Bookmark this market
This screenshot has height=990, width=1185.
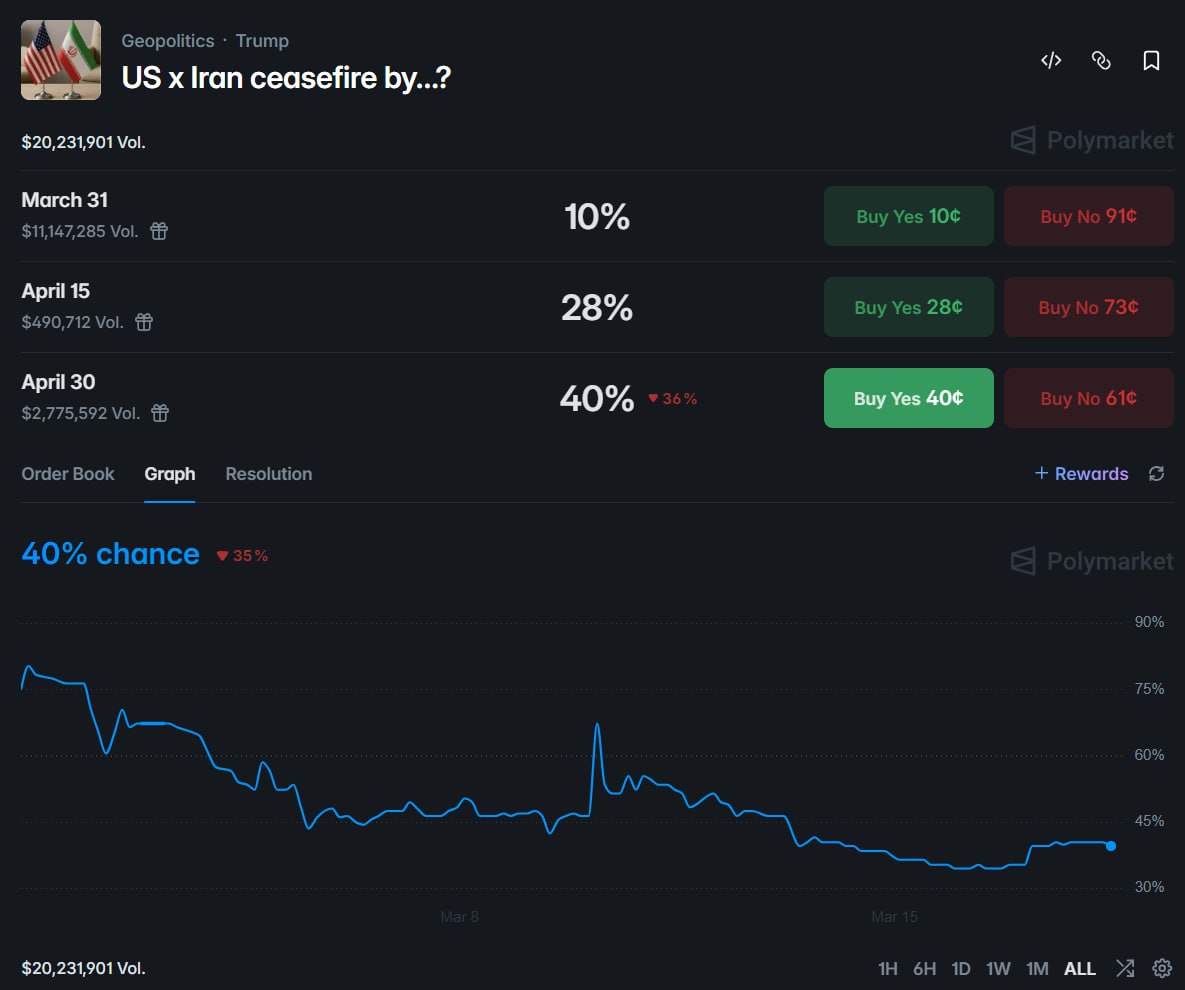click(1151, 60)
